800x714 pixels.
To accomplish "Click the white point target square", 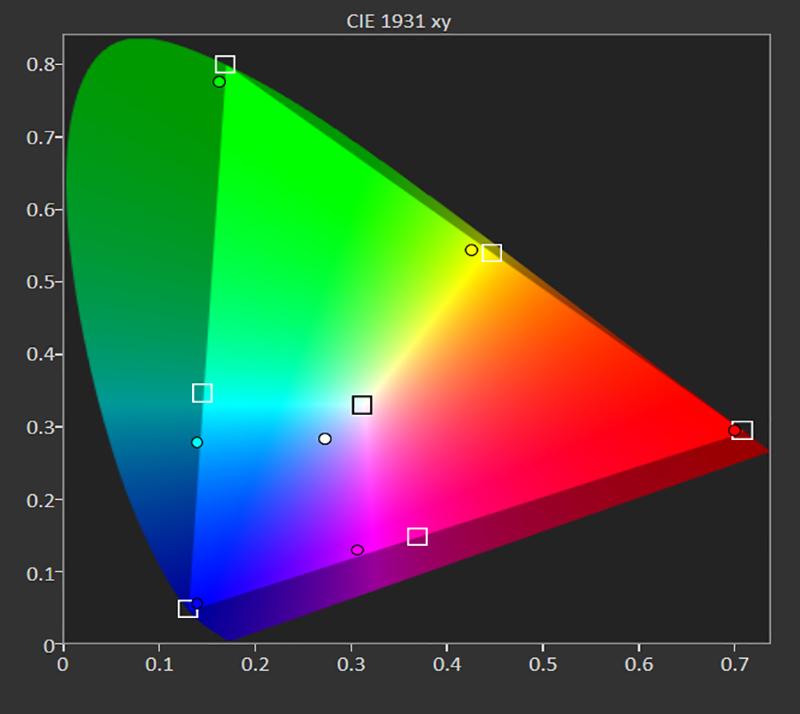I will [x=362, y=405].
